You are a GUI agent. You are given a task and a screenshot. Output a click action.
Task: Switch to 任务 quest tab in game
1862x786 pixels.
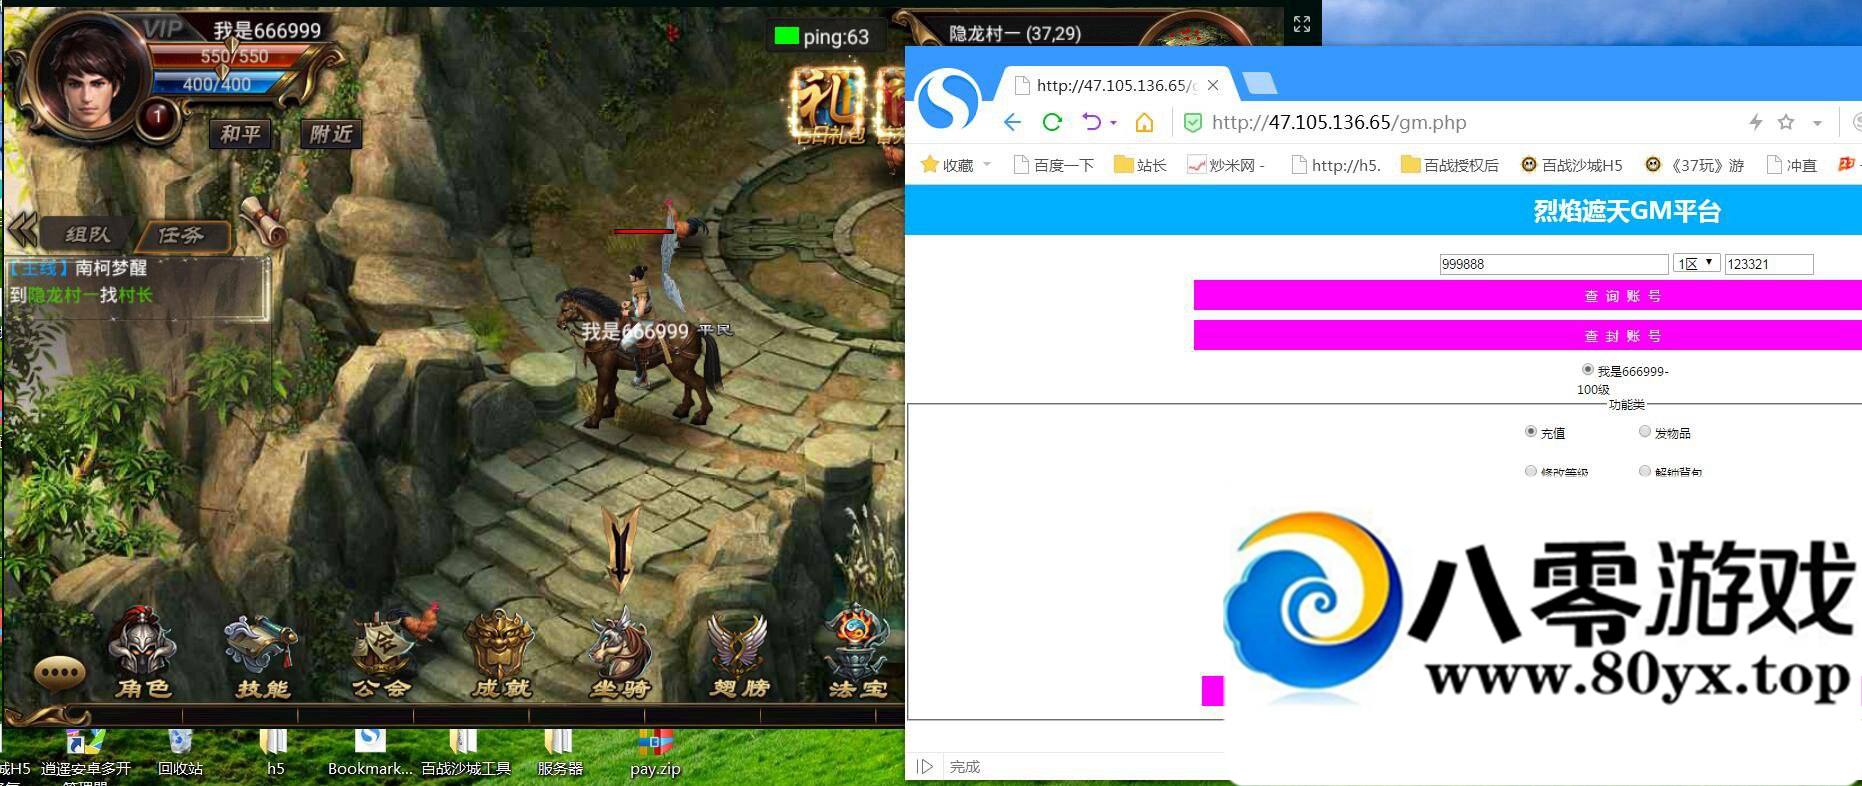click(x=181, y=235)
